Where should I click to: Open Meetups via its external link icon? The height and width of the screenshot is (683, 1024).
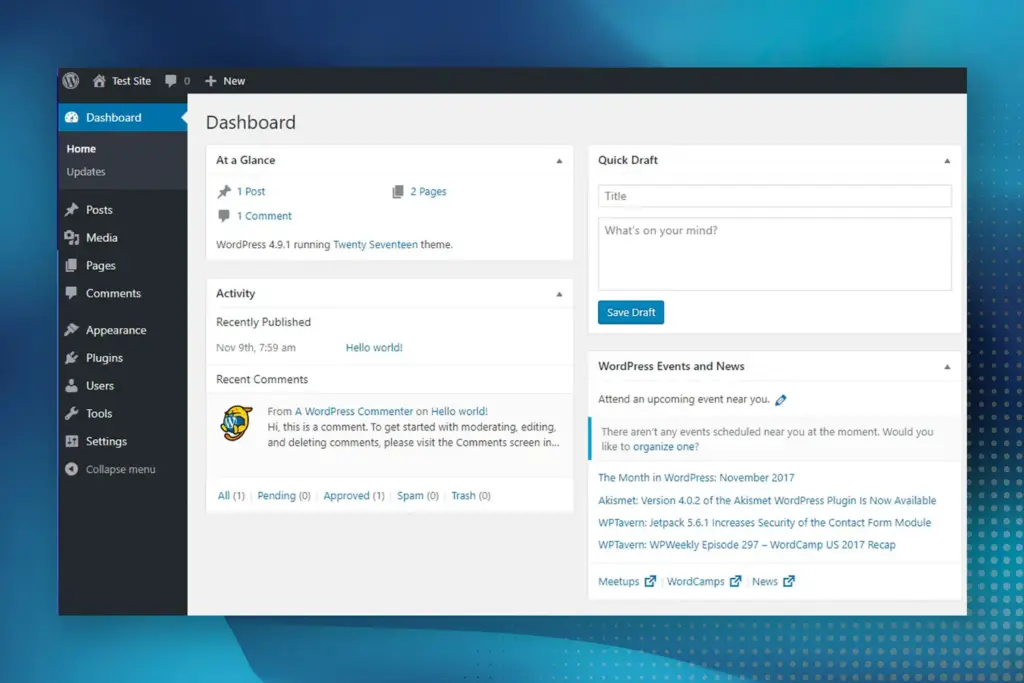point(649,581)
